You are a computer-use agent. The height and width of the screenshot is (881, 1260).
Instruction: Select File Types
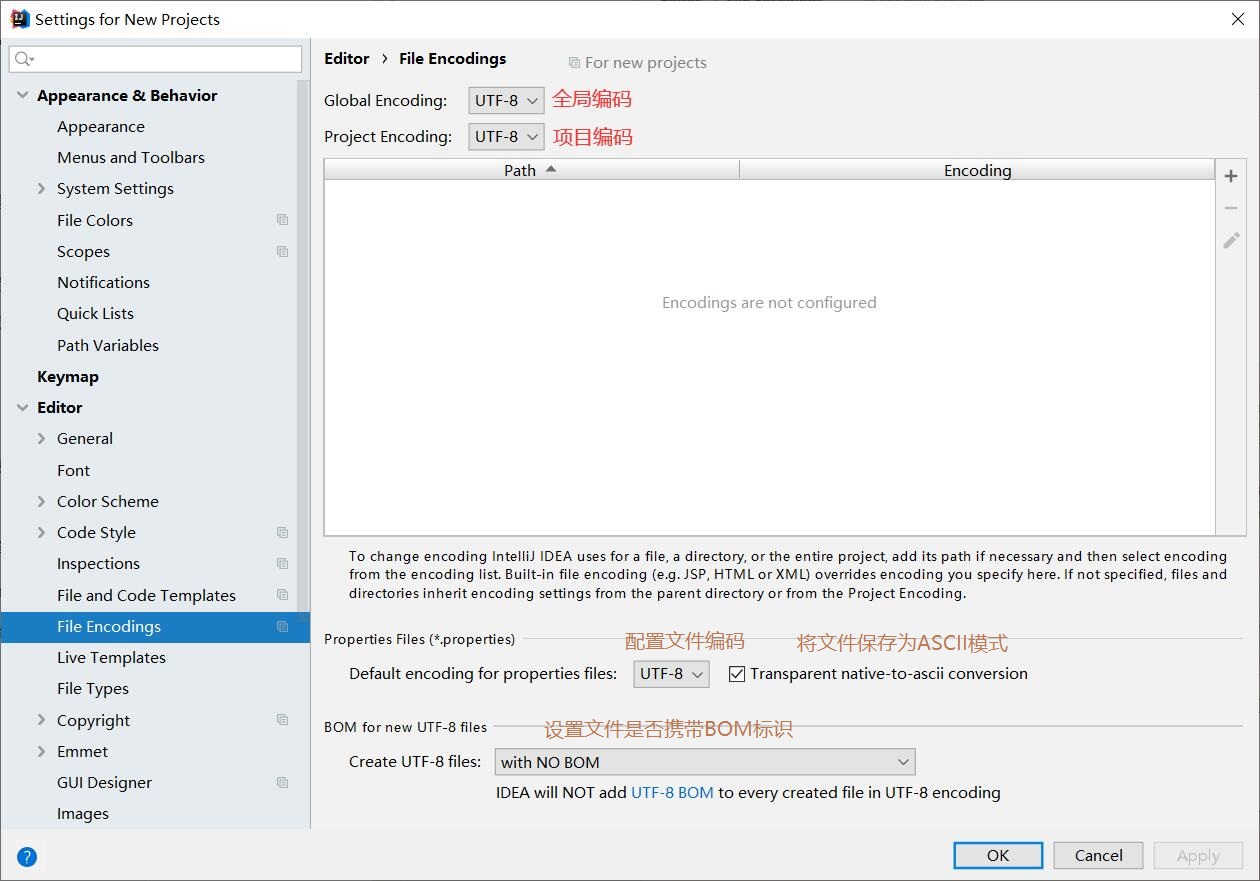coord(93,688)
